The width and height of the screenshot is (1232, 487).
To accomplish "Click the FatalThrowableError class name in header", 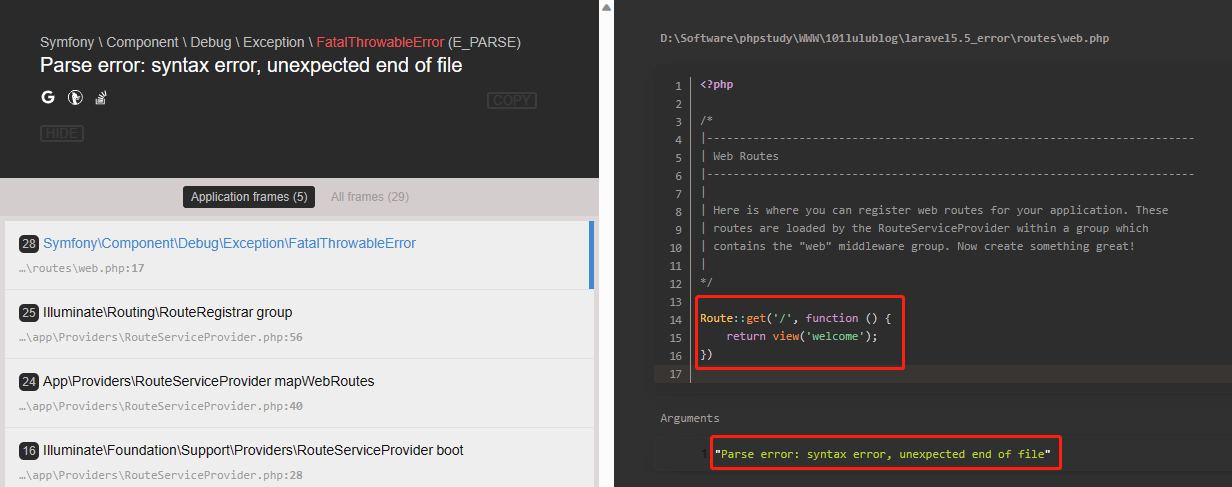I will [381, 43].
